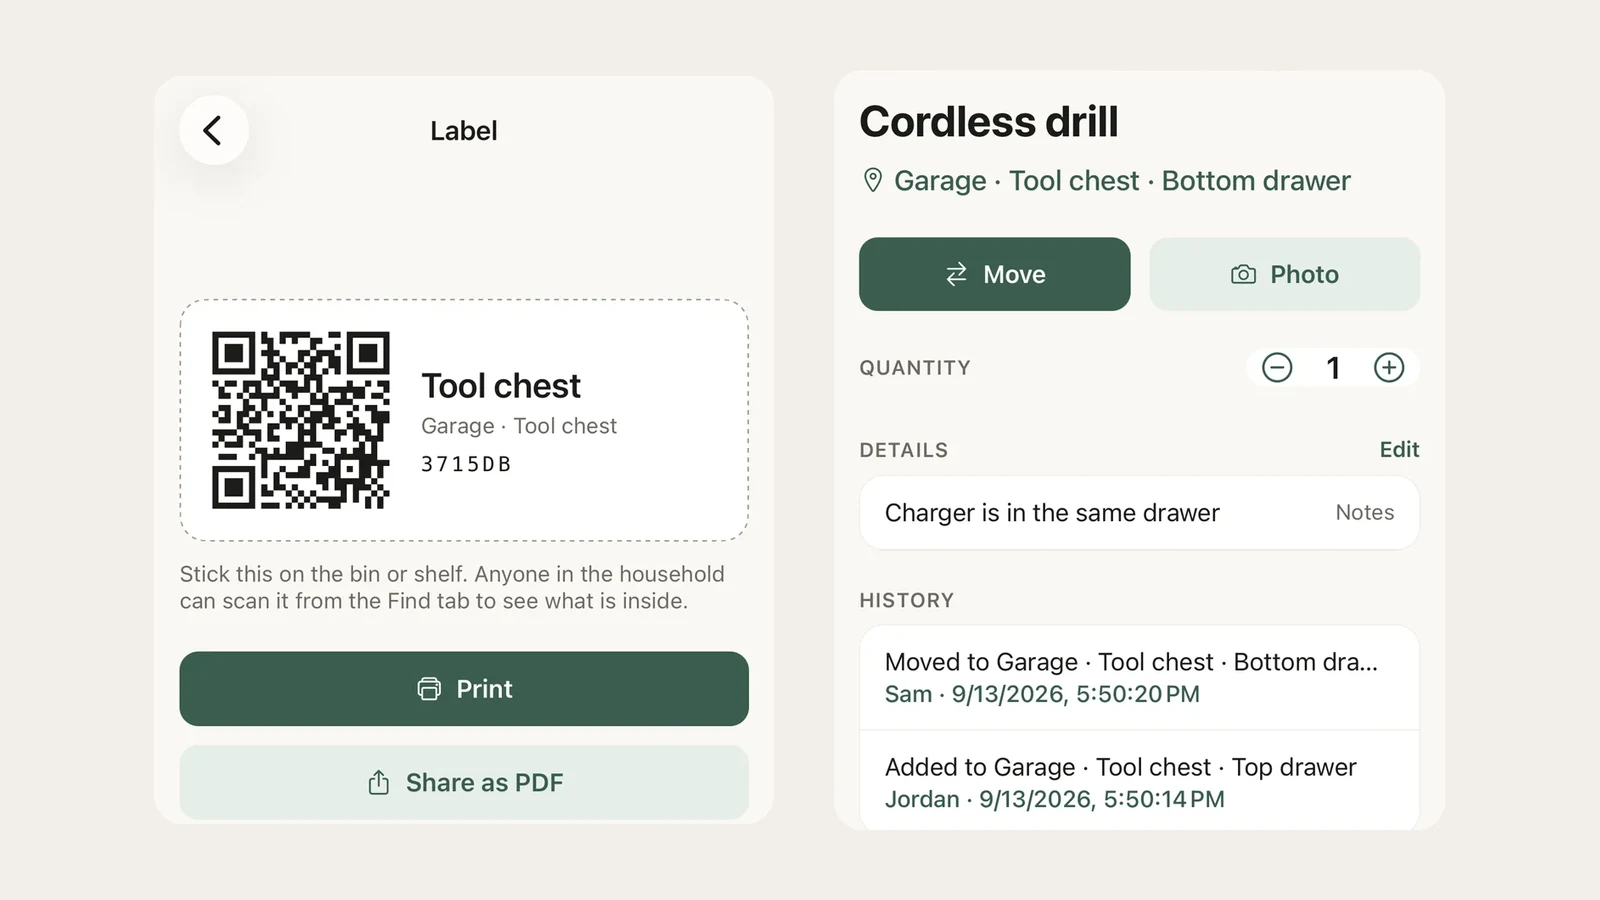Screen dimensions: 1600x900
Task: Click the QUANTITY label
Action: [x=915, y=368]
